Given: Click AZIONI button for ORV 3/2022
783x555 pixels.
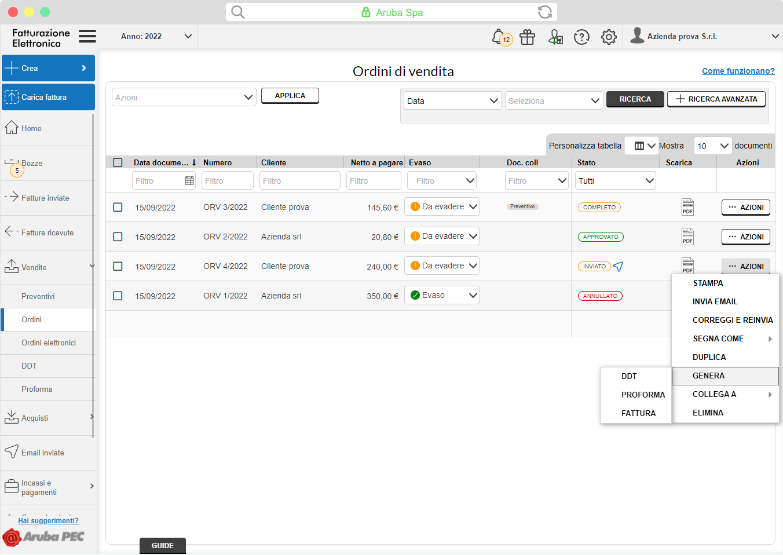Looking at the screenshot, I should point(746,207).
